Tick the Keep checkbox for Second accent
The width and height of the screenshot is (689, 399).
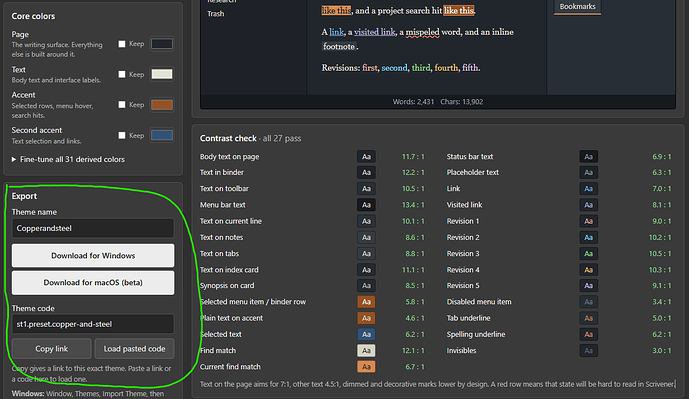pos(122,135)
